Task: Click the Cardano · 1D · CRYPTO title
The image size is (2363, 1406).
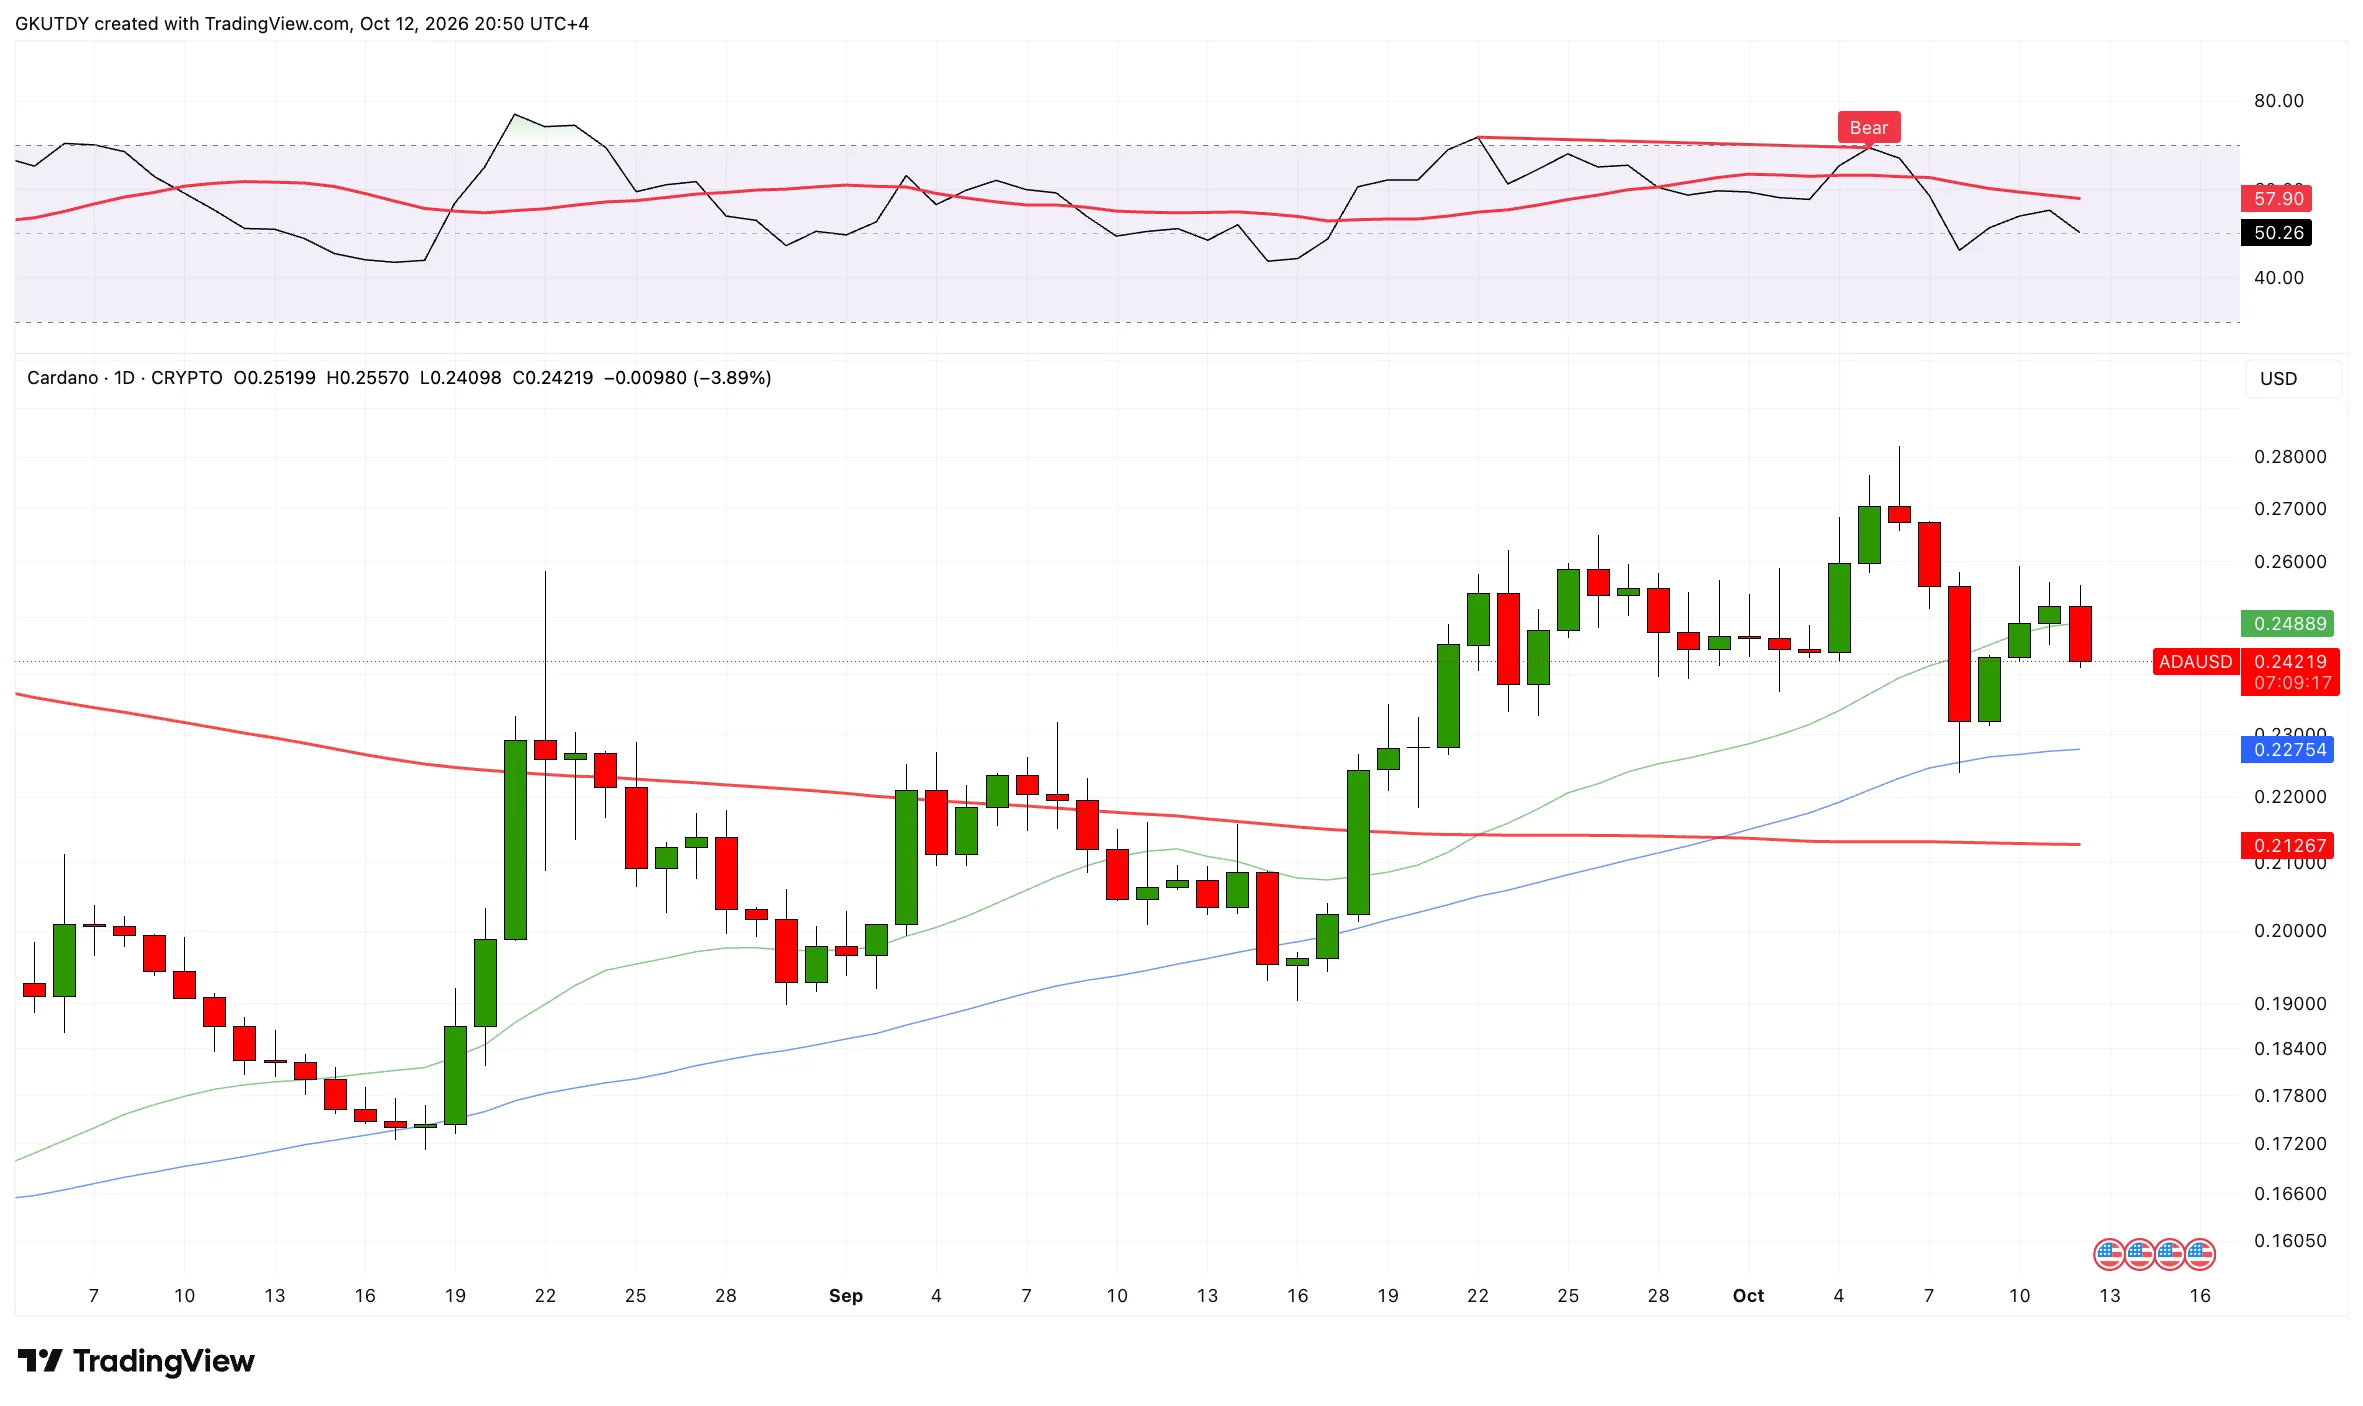Action: 125,378
